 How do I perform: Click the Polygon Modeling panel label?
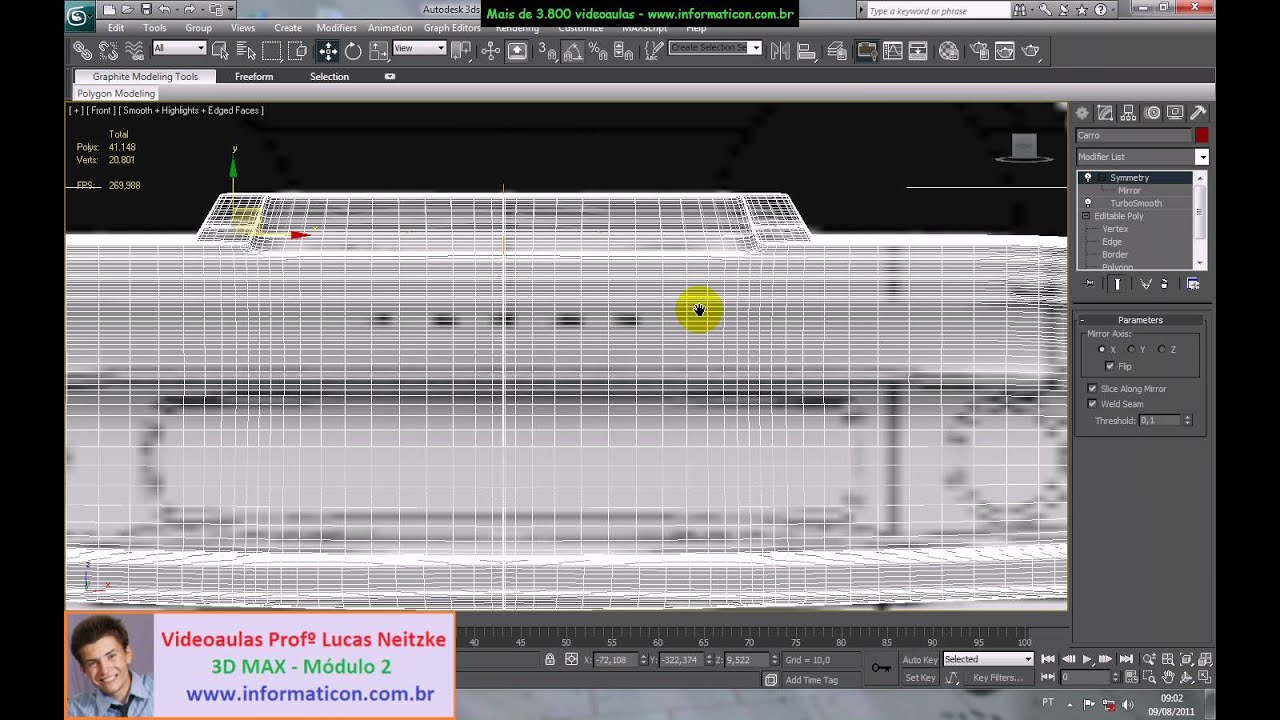point(116,94)
